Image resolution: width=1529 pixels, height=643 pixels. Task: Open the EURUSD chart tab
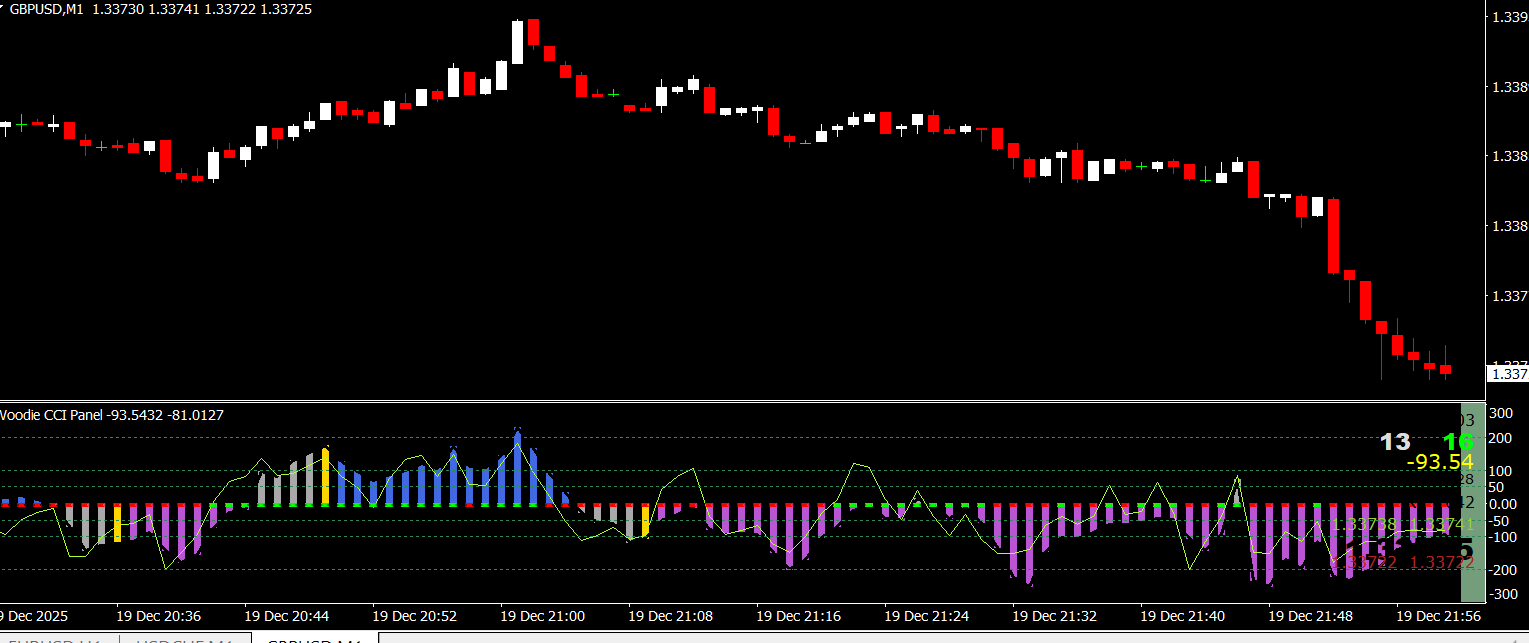[x=58, y=640]
